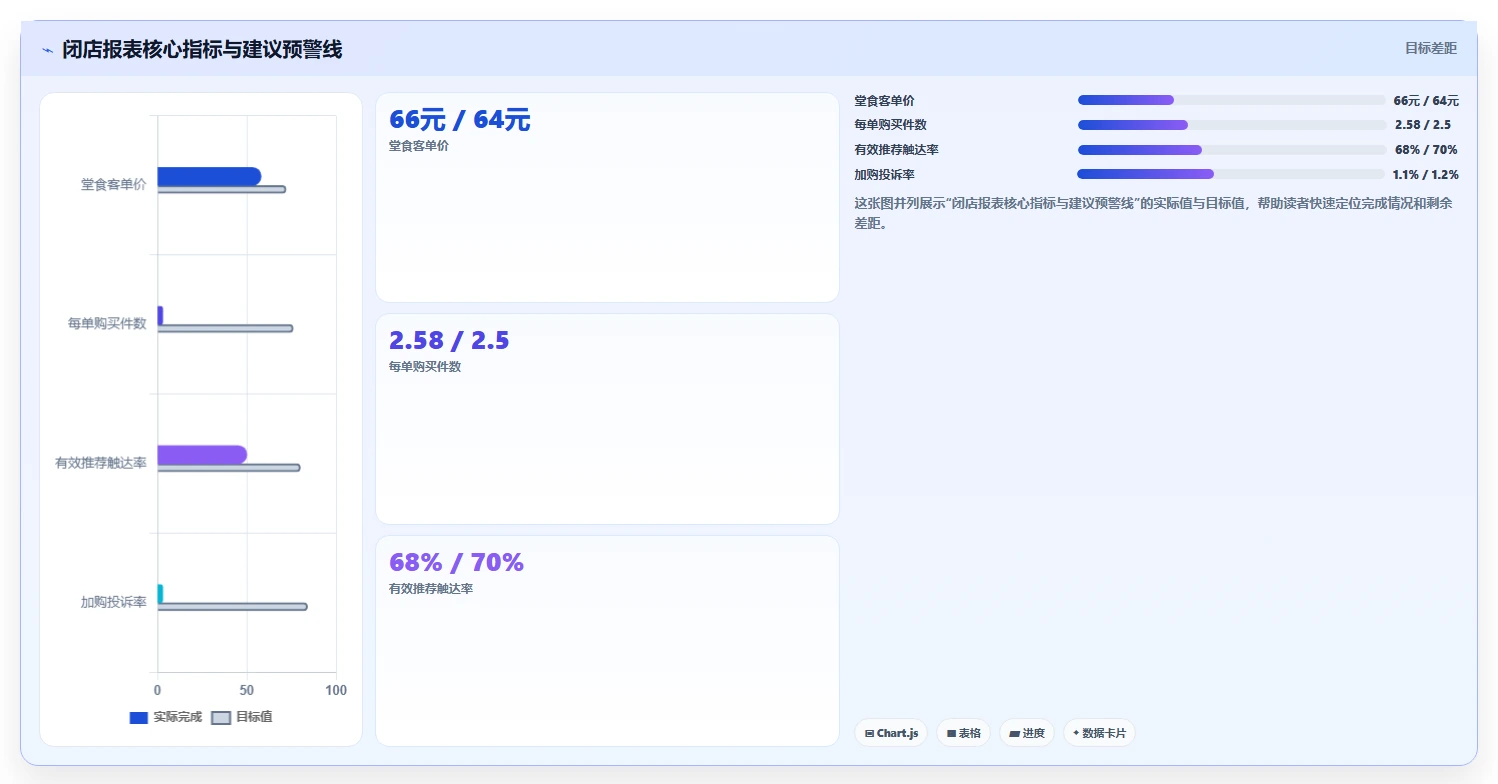Click the dashboard title 闭店报表核心指标与建议预警线
The width and height of the screenshot is (1498, 784).
coord(202,49)
